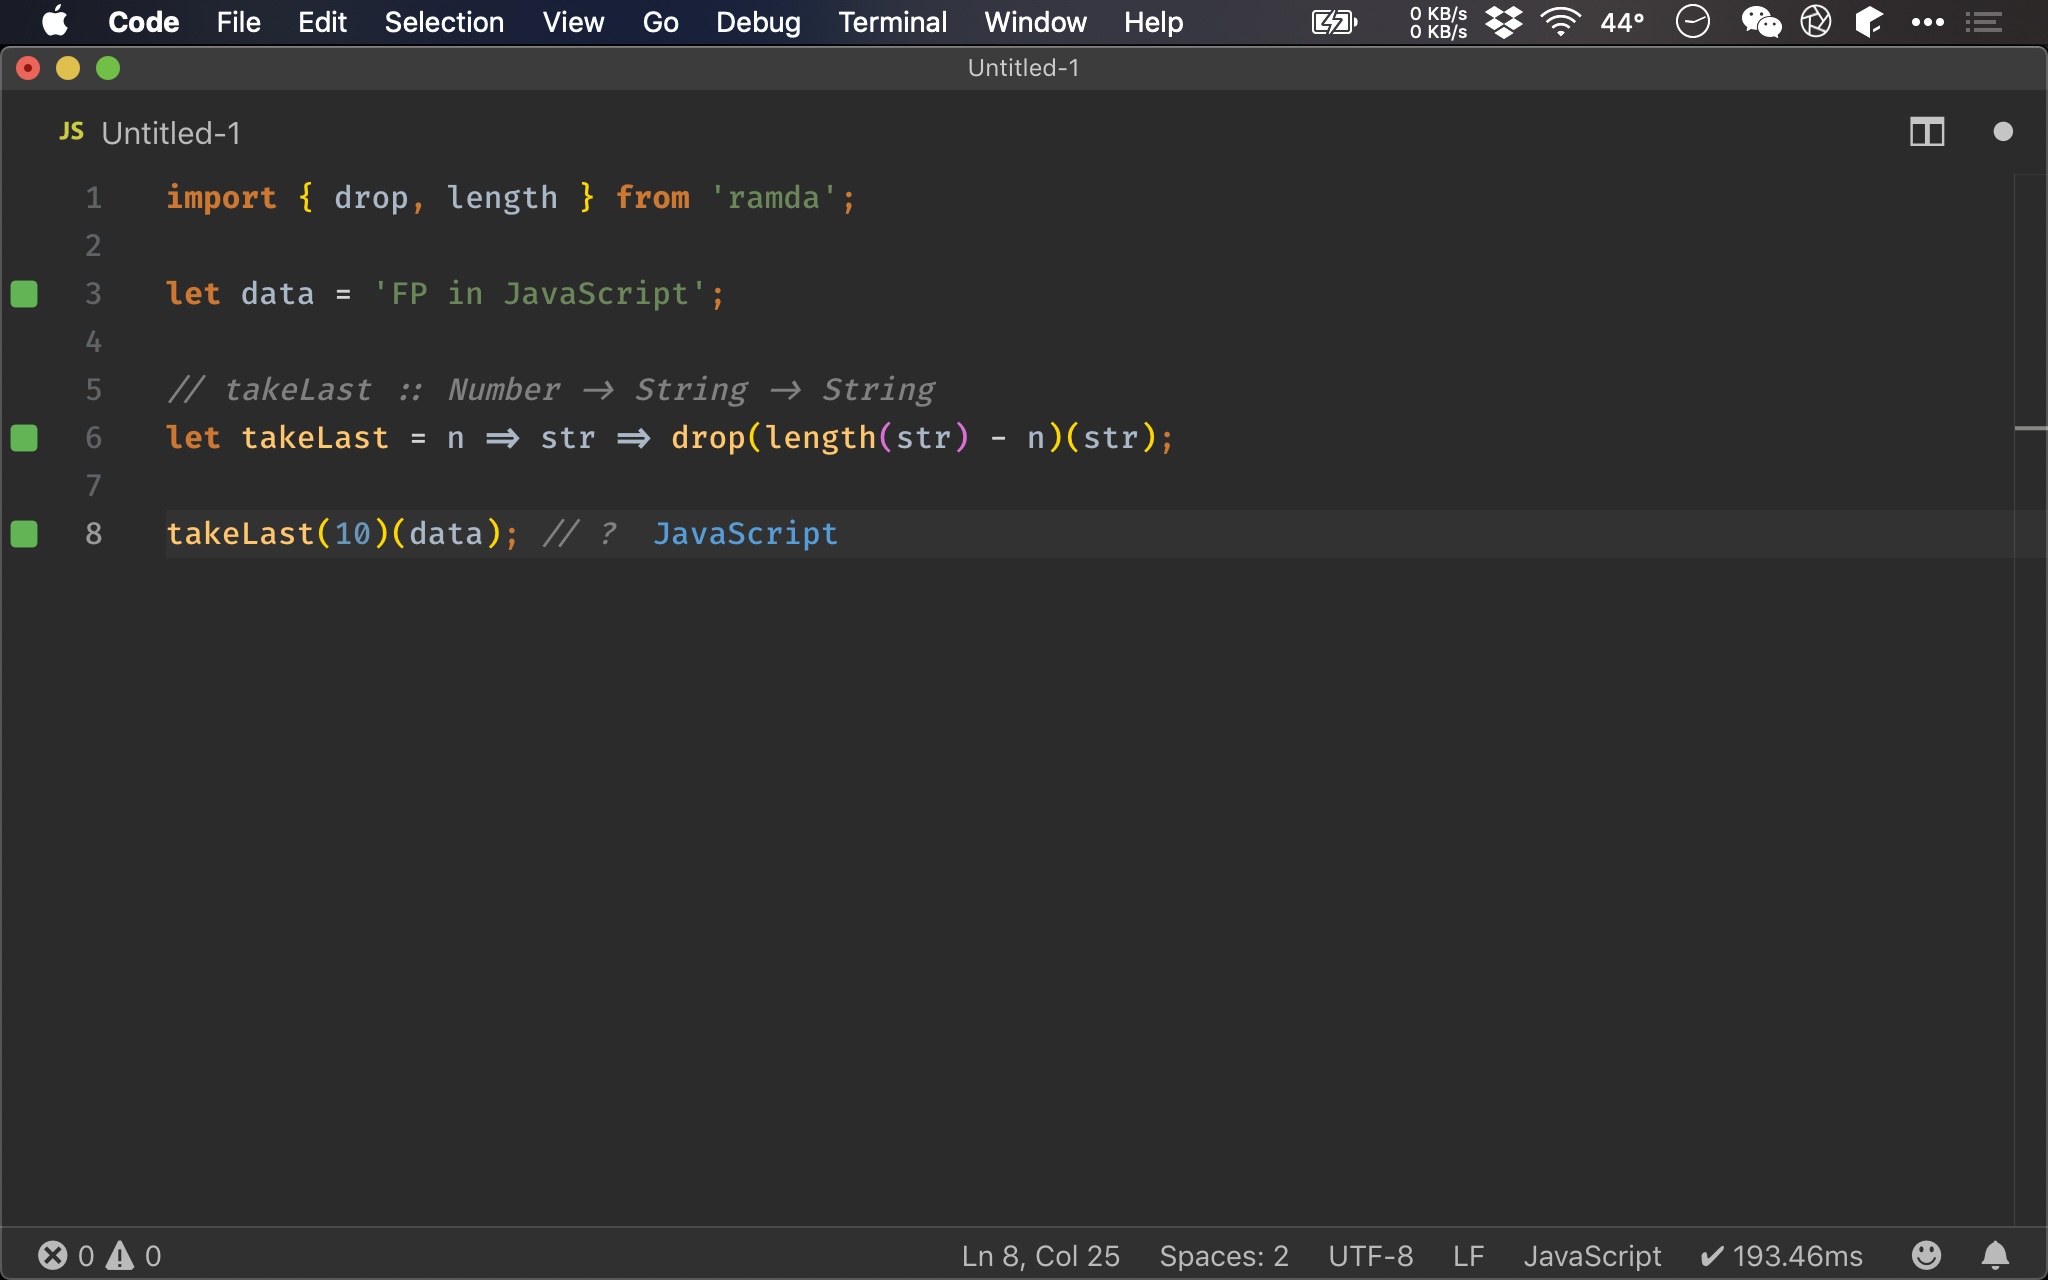Click the round clock-style menu bar icon
2048x1280 pixels.
coord(1692,21)
